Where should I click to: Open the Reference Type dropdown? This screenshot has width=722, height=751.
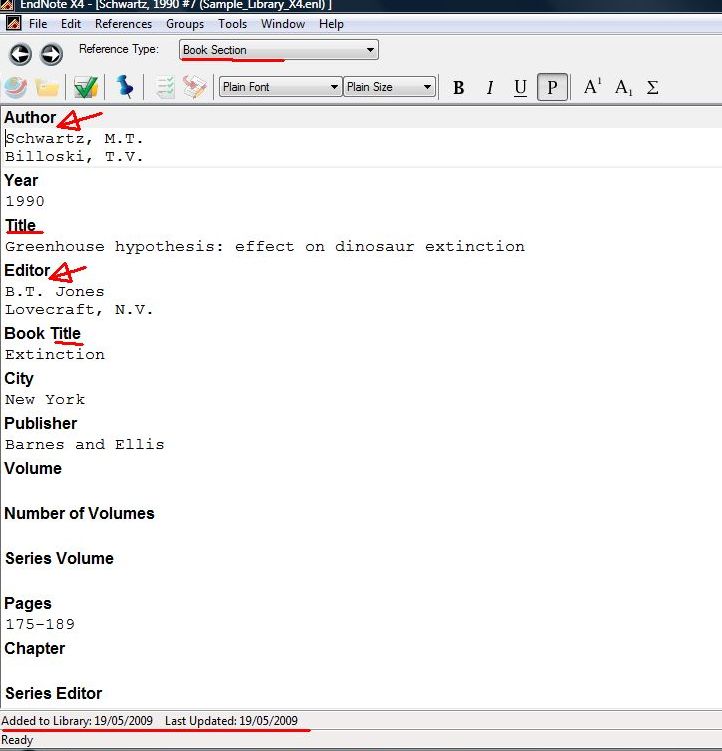(279, 50)
